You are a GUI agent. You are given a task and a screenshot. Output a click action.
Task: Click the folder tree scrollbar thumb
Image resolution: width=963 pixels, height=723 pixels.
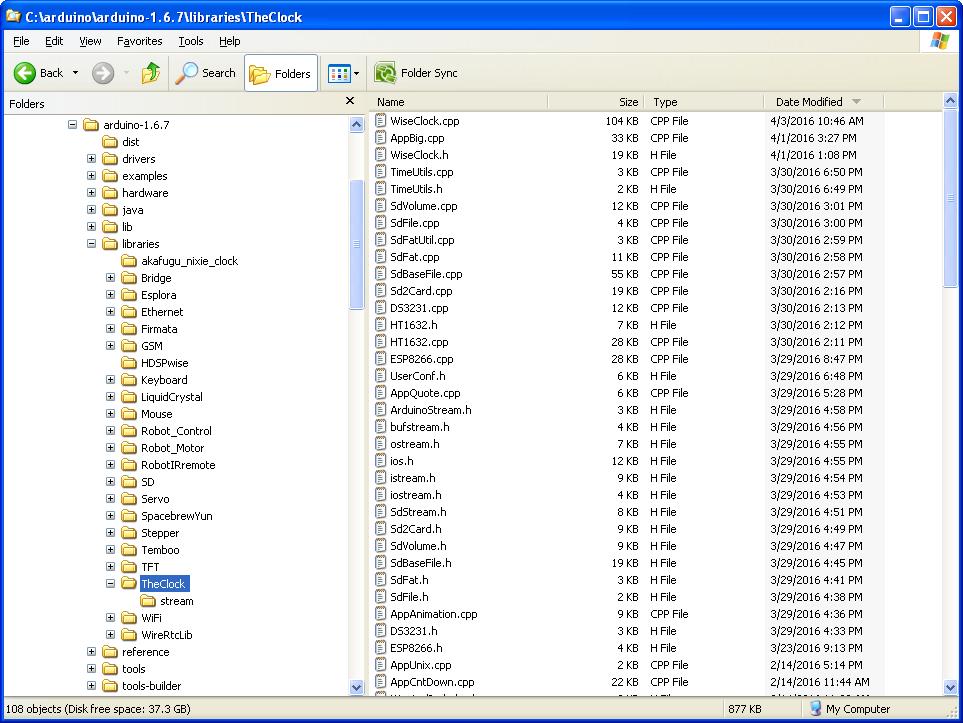click(356, 244)
